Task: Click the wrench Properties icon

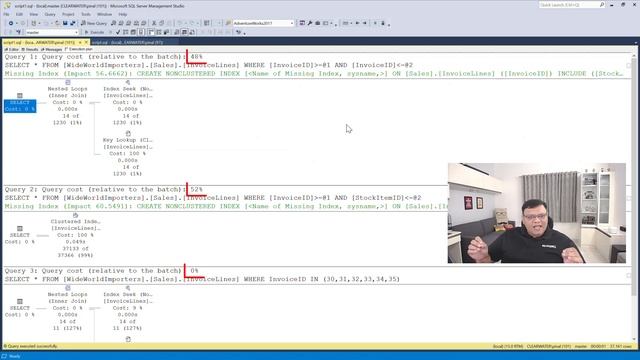Action: [x=310, y=23]
